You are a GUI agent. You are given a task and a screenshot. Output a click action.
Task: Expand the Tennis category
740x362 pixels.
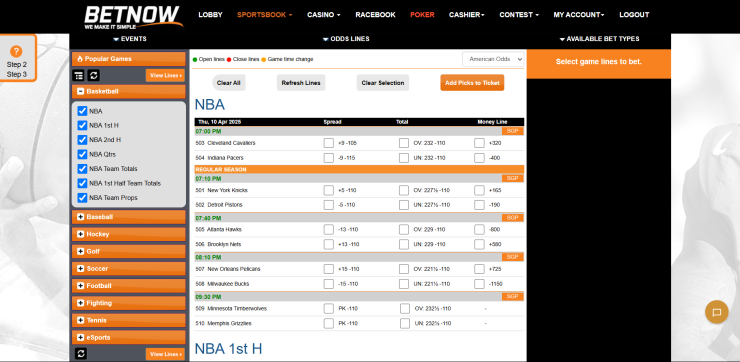(x=129, y=320)
